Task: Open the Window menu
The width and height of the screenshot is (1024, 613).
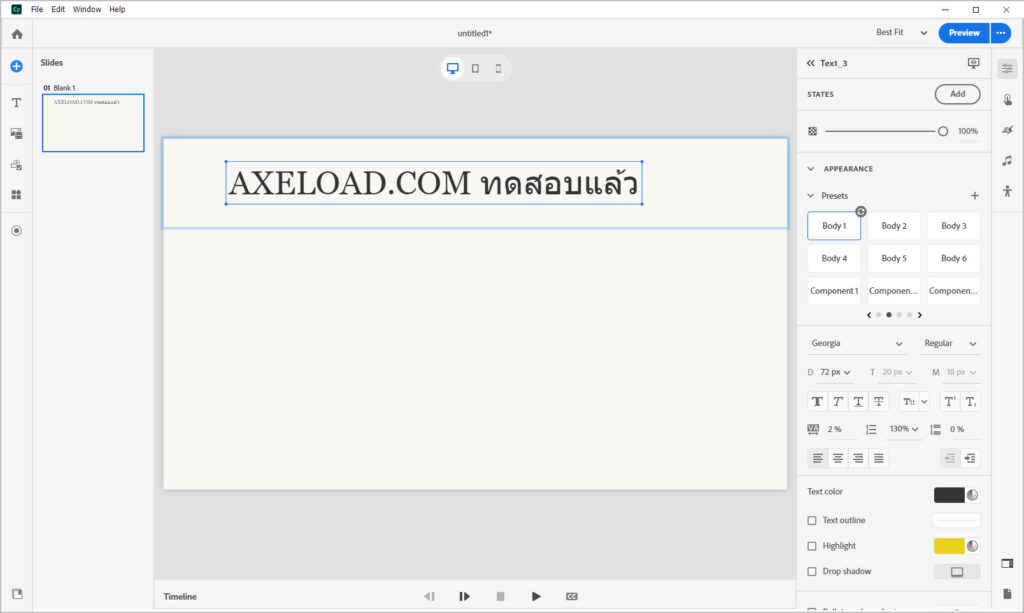Action: 87,9
